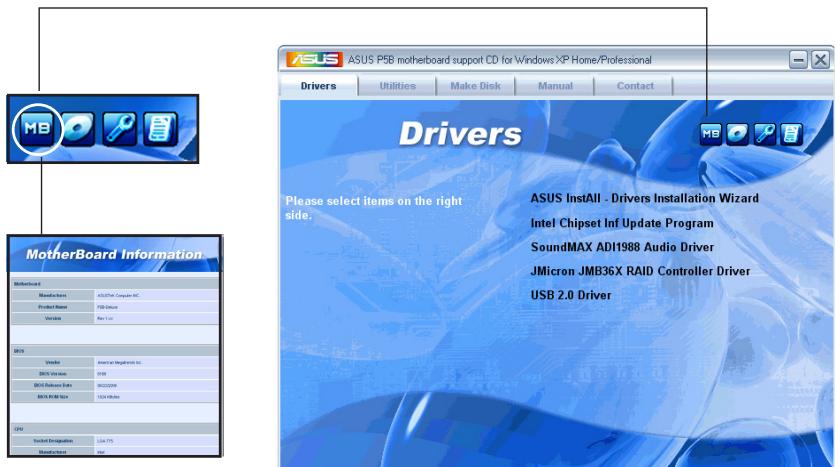Click the Socket Designation row under CPU
This screenshot has width=835, height=467.
click(x=114, y=441)
